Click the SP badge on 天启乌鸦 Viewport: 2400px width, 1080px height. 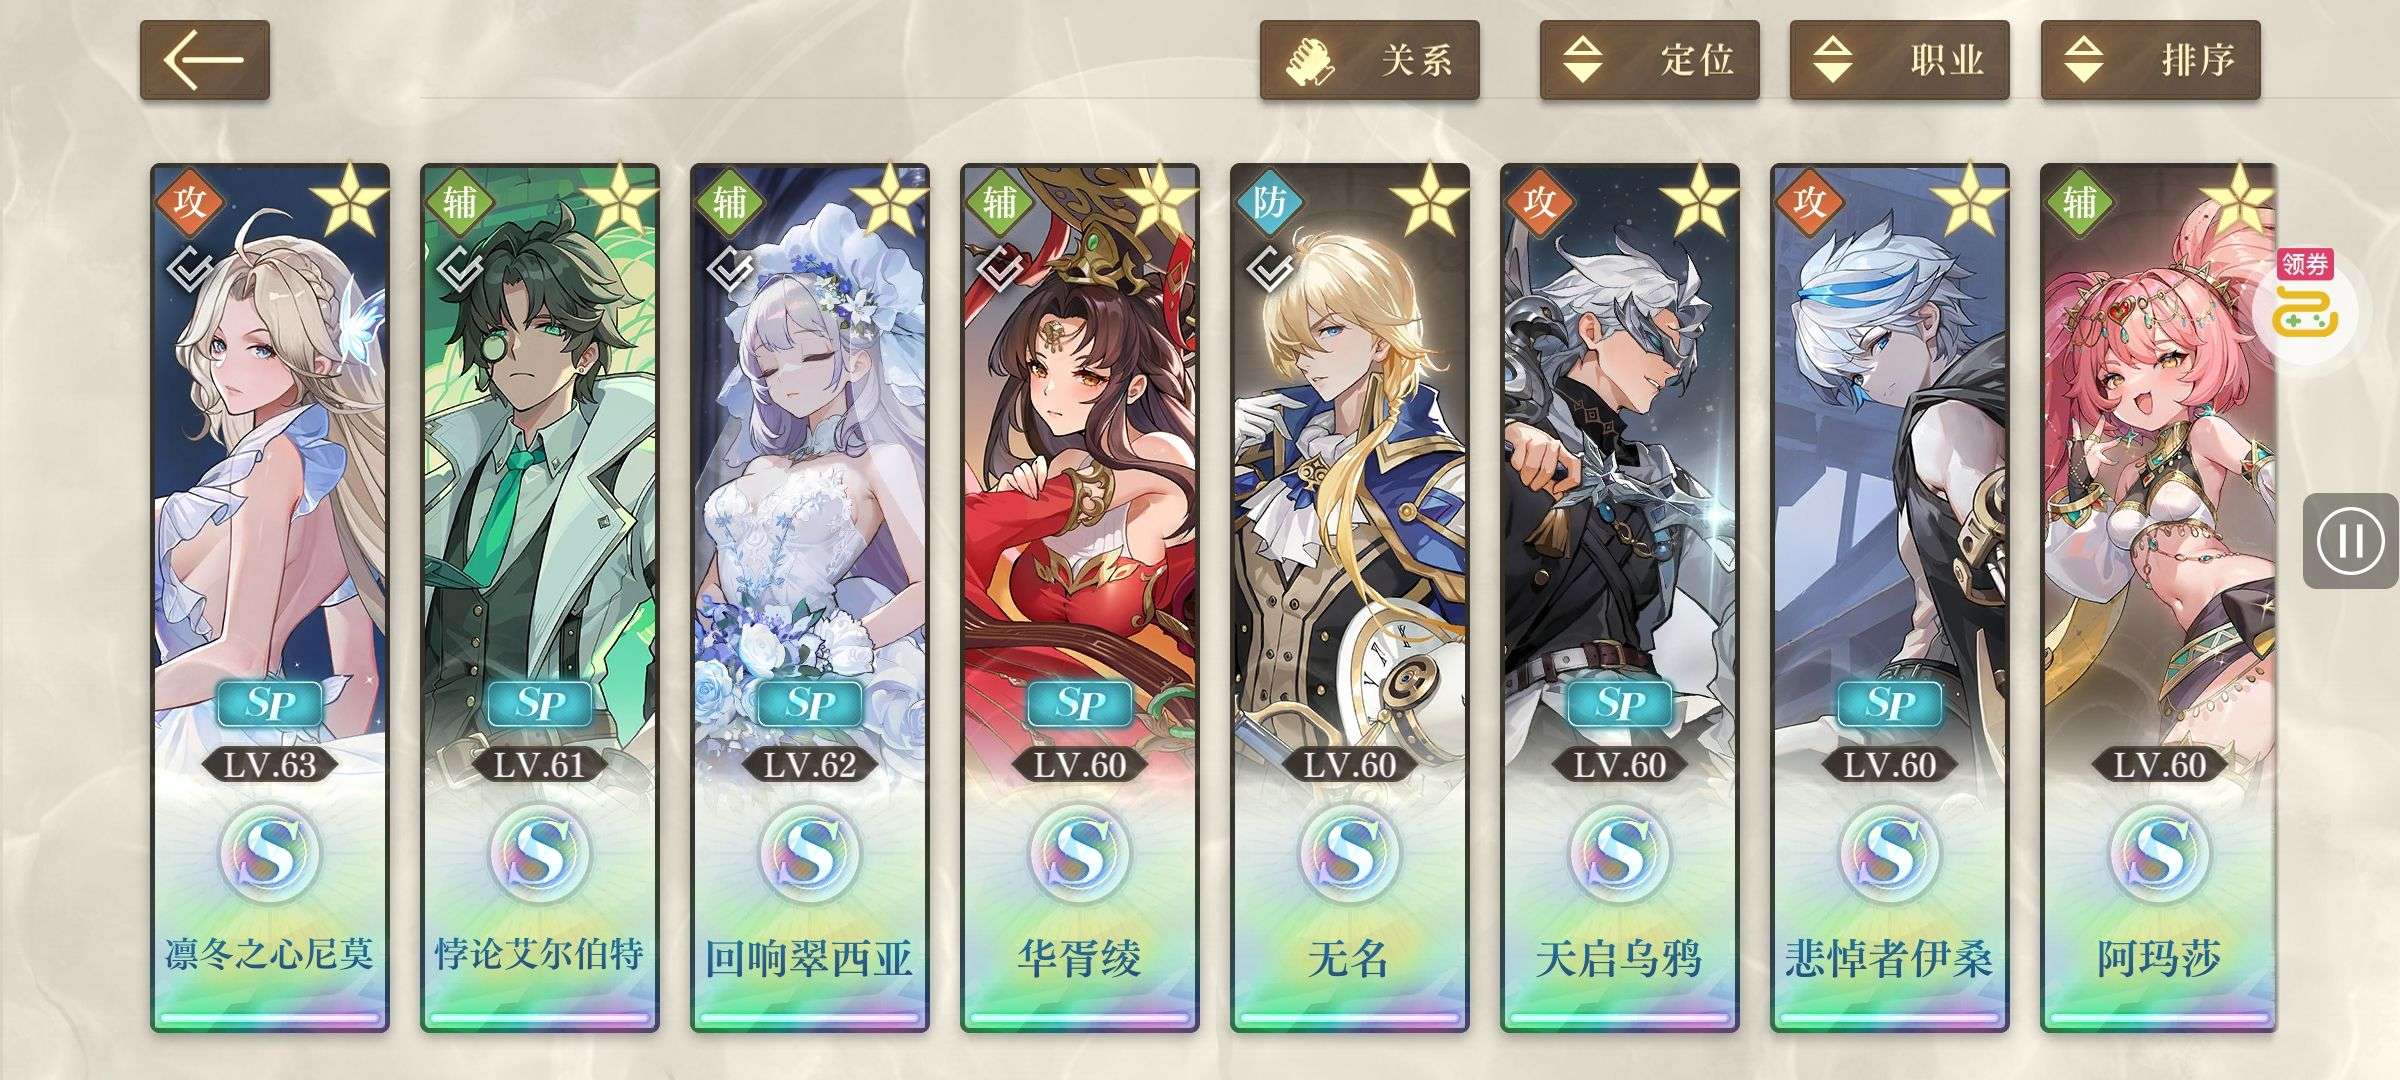[x=1620, y=704]
